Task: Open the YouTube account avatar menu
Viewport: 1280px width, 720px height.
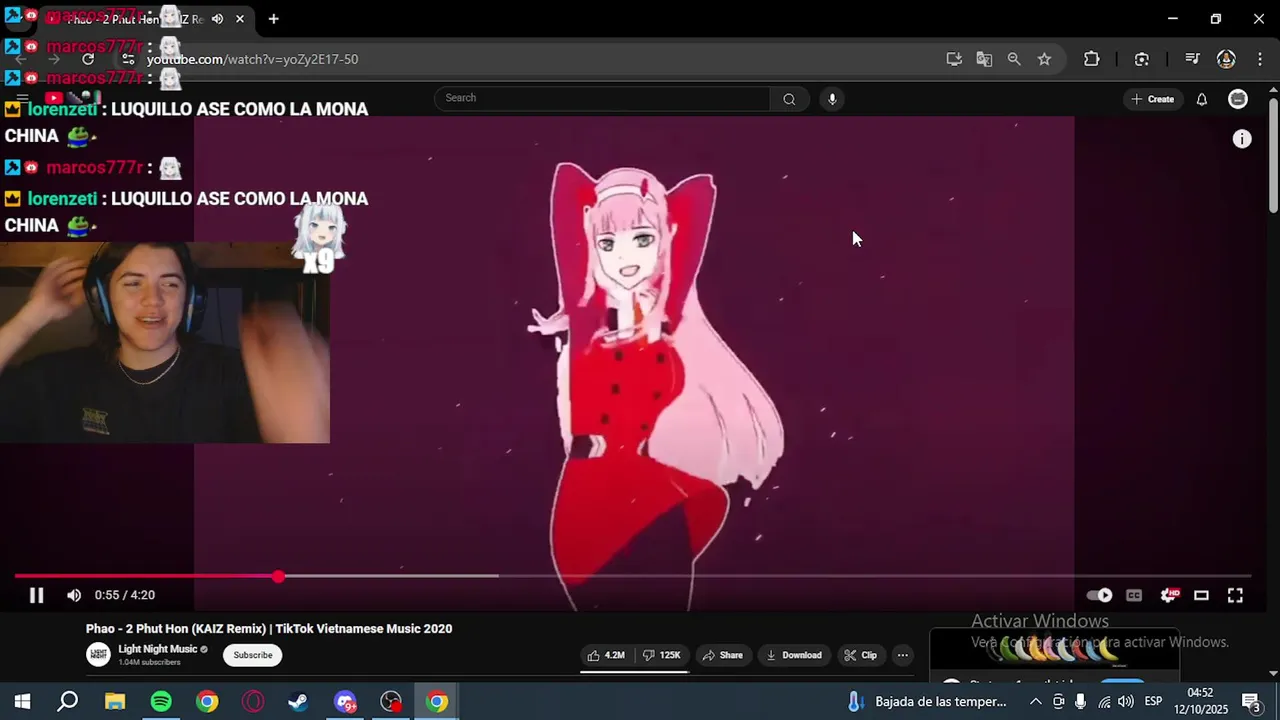Action: tap(1238, 99)
